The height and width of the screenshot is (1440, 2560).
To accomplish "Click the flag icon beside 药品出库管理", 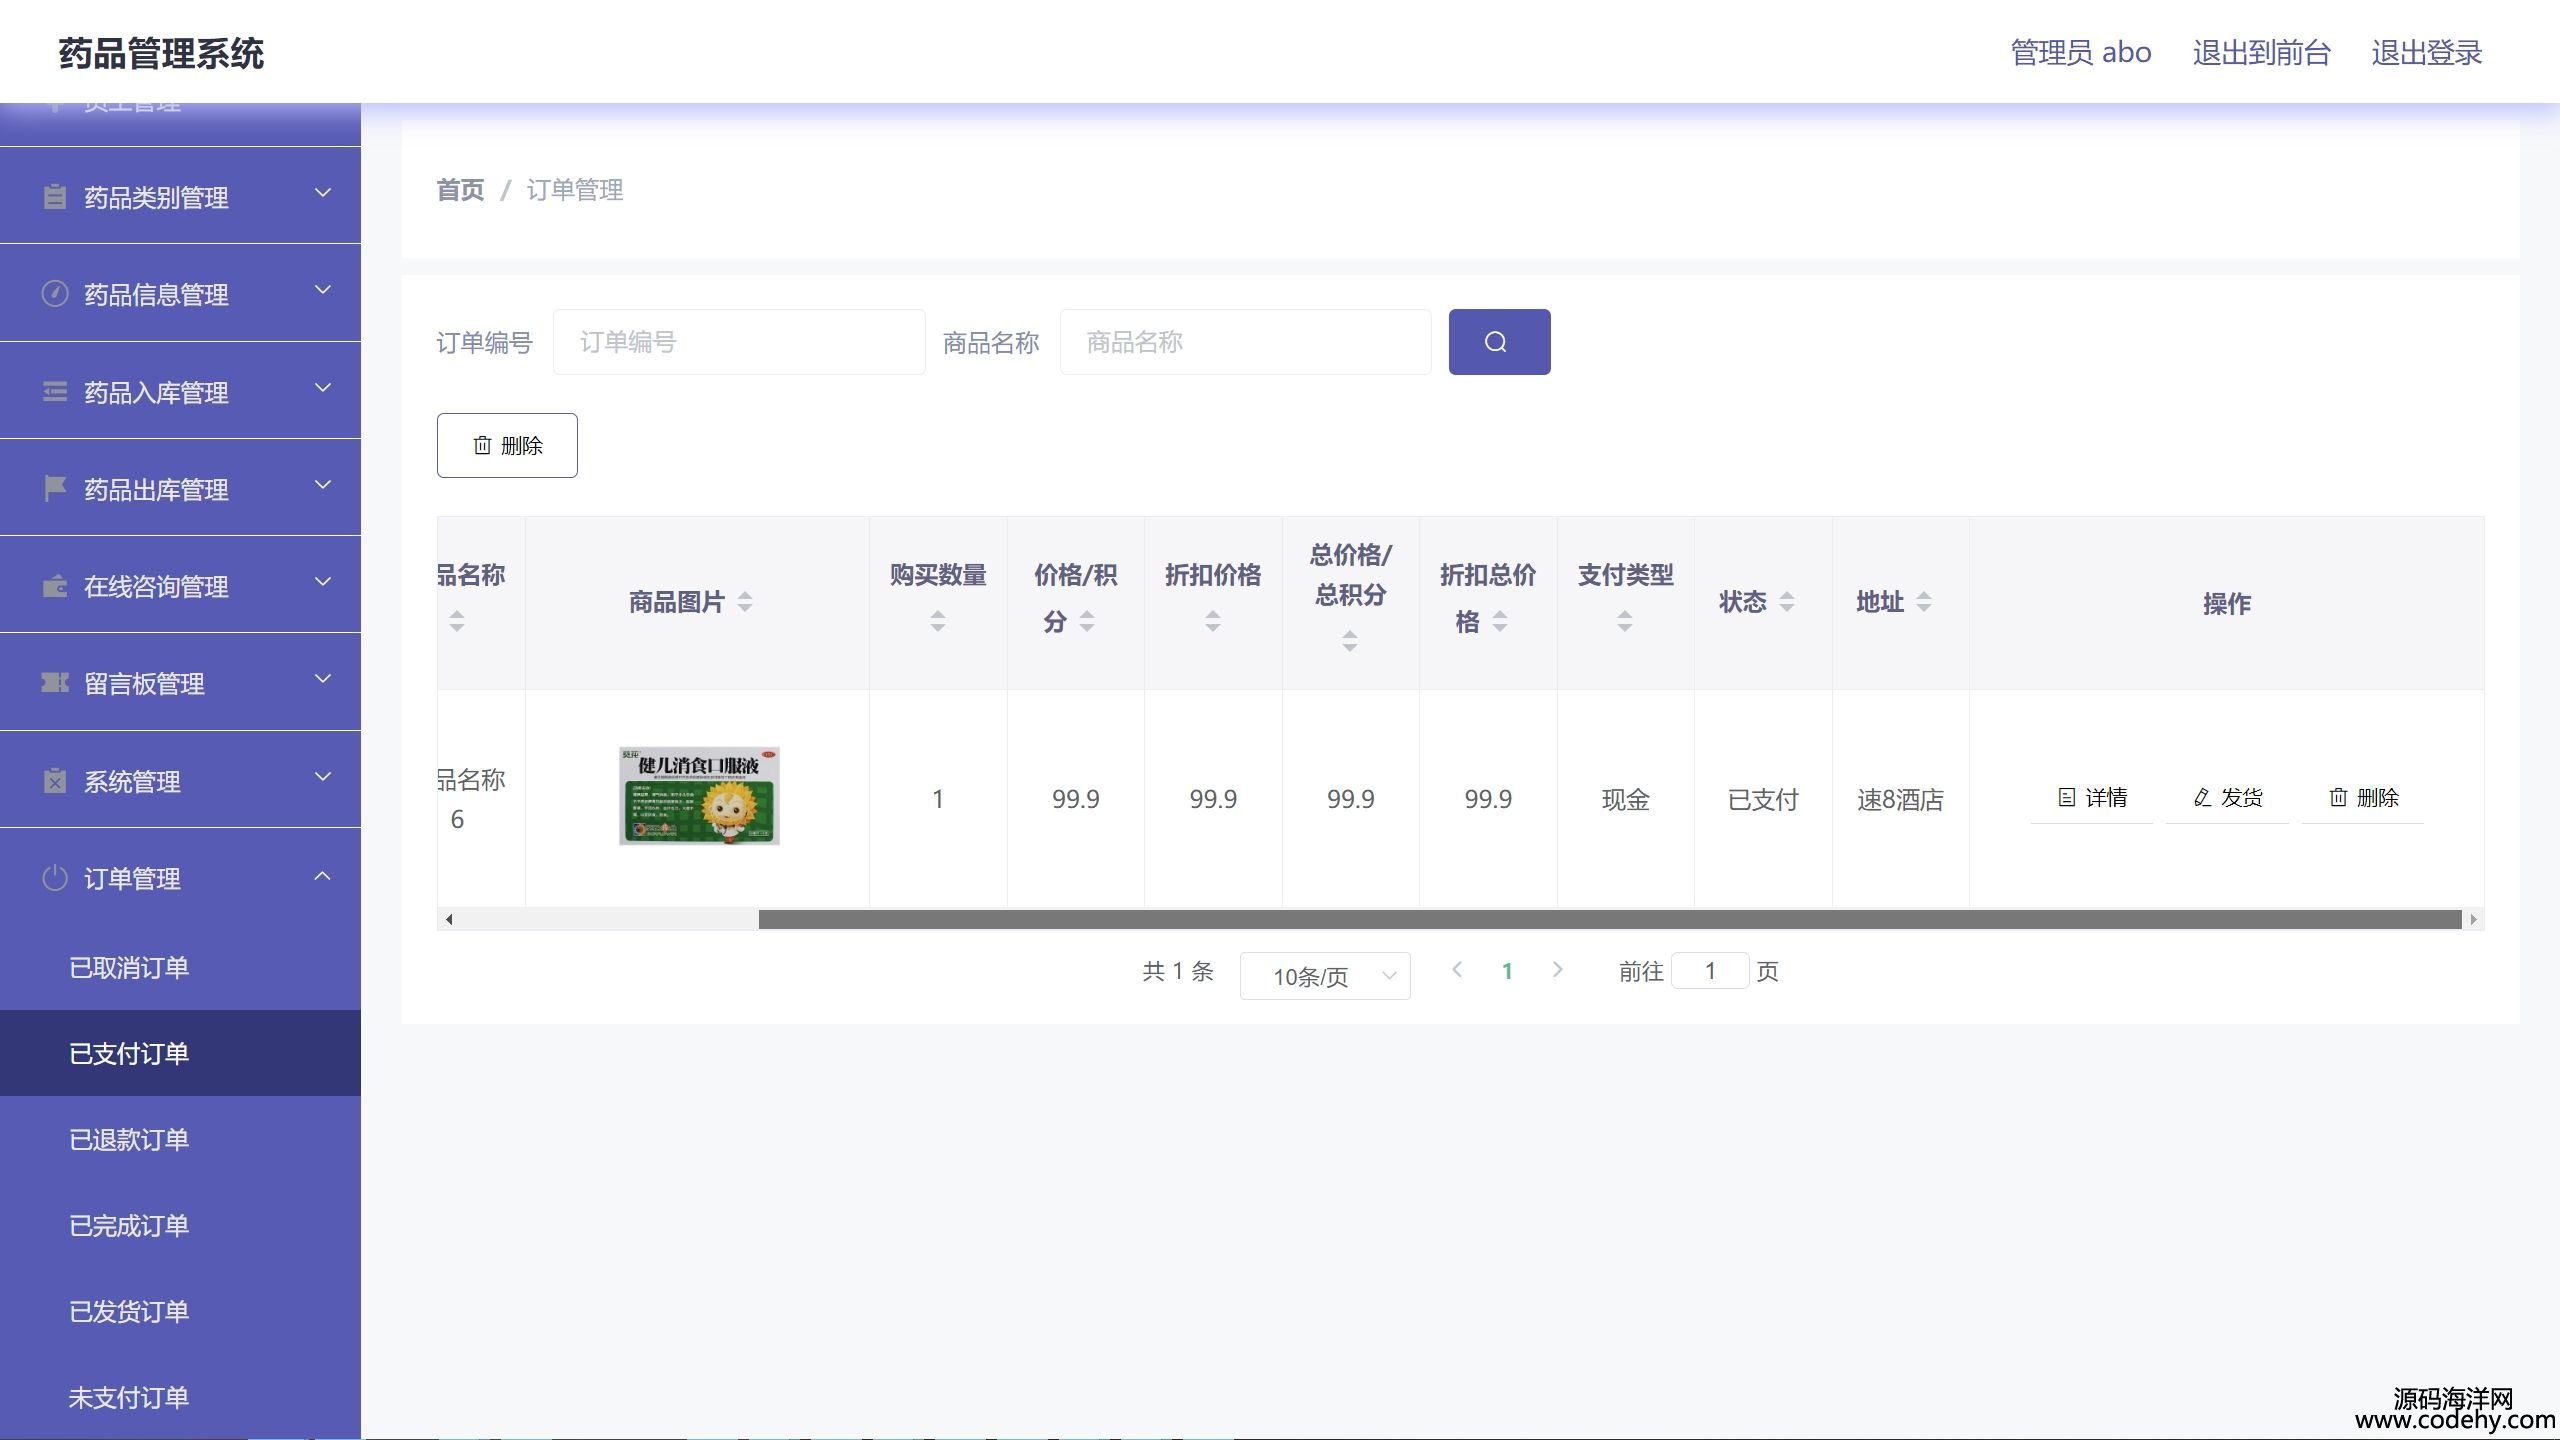I will [x=55, y=488].
